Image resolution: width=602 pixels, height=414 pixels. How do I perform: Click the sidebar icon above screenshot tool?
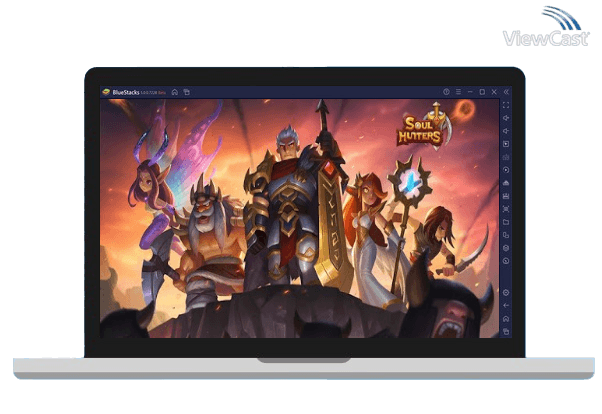[x=506, y=196]
